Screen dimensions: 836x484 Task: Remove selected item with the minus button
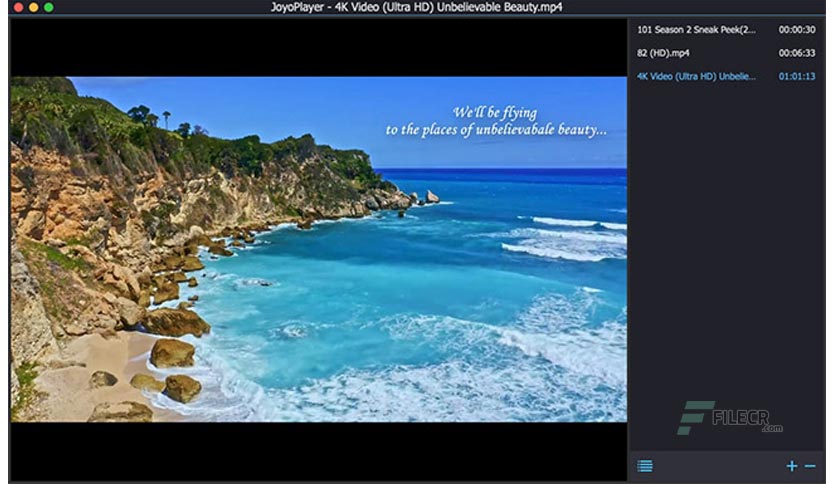click(810, 466)
